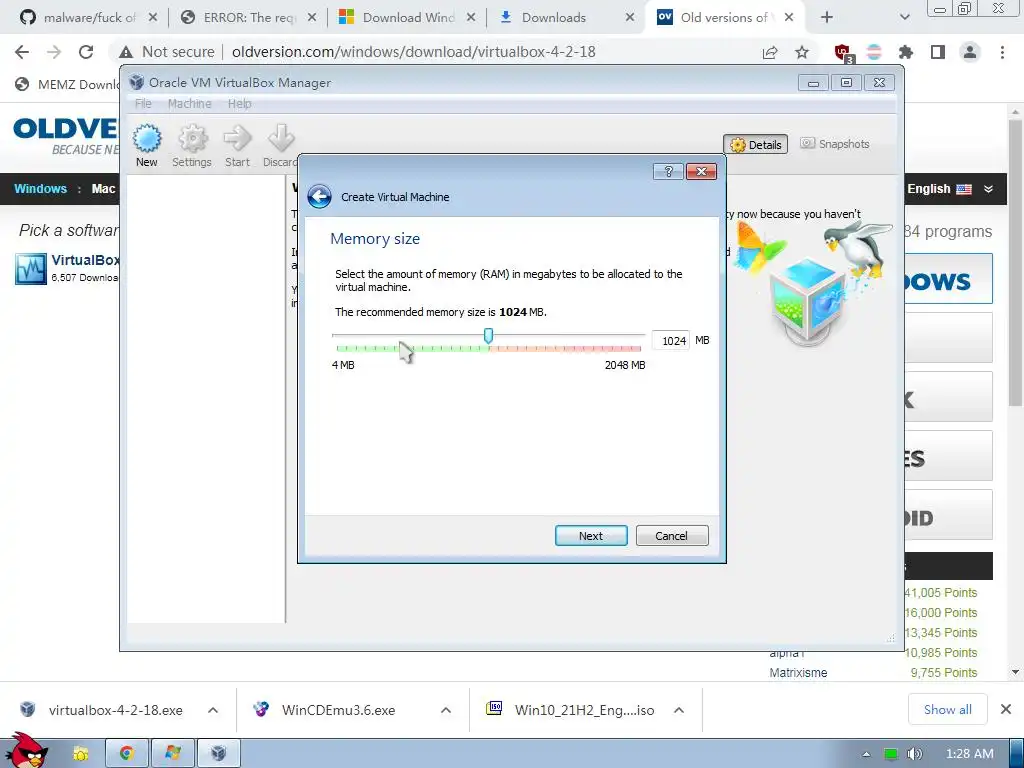Switch to Snapshots view
Screen dimensions: 1024x768
835,144
